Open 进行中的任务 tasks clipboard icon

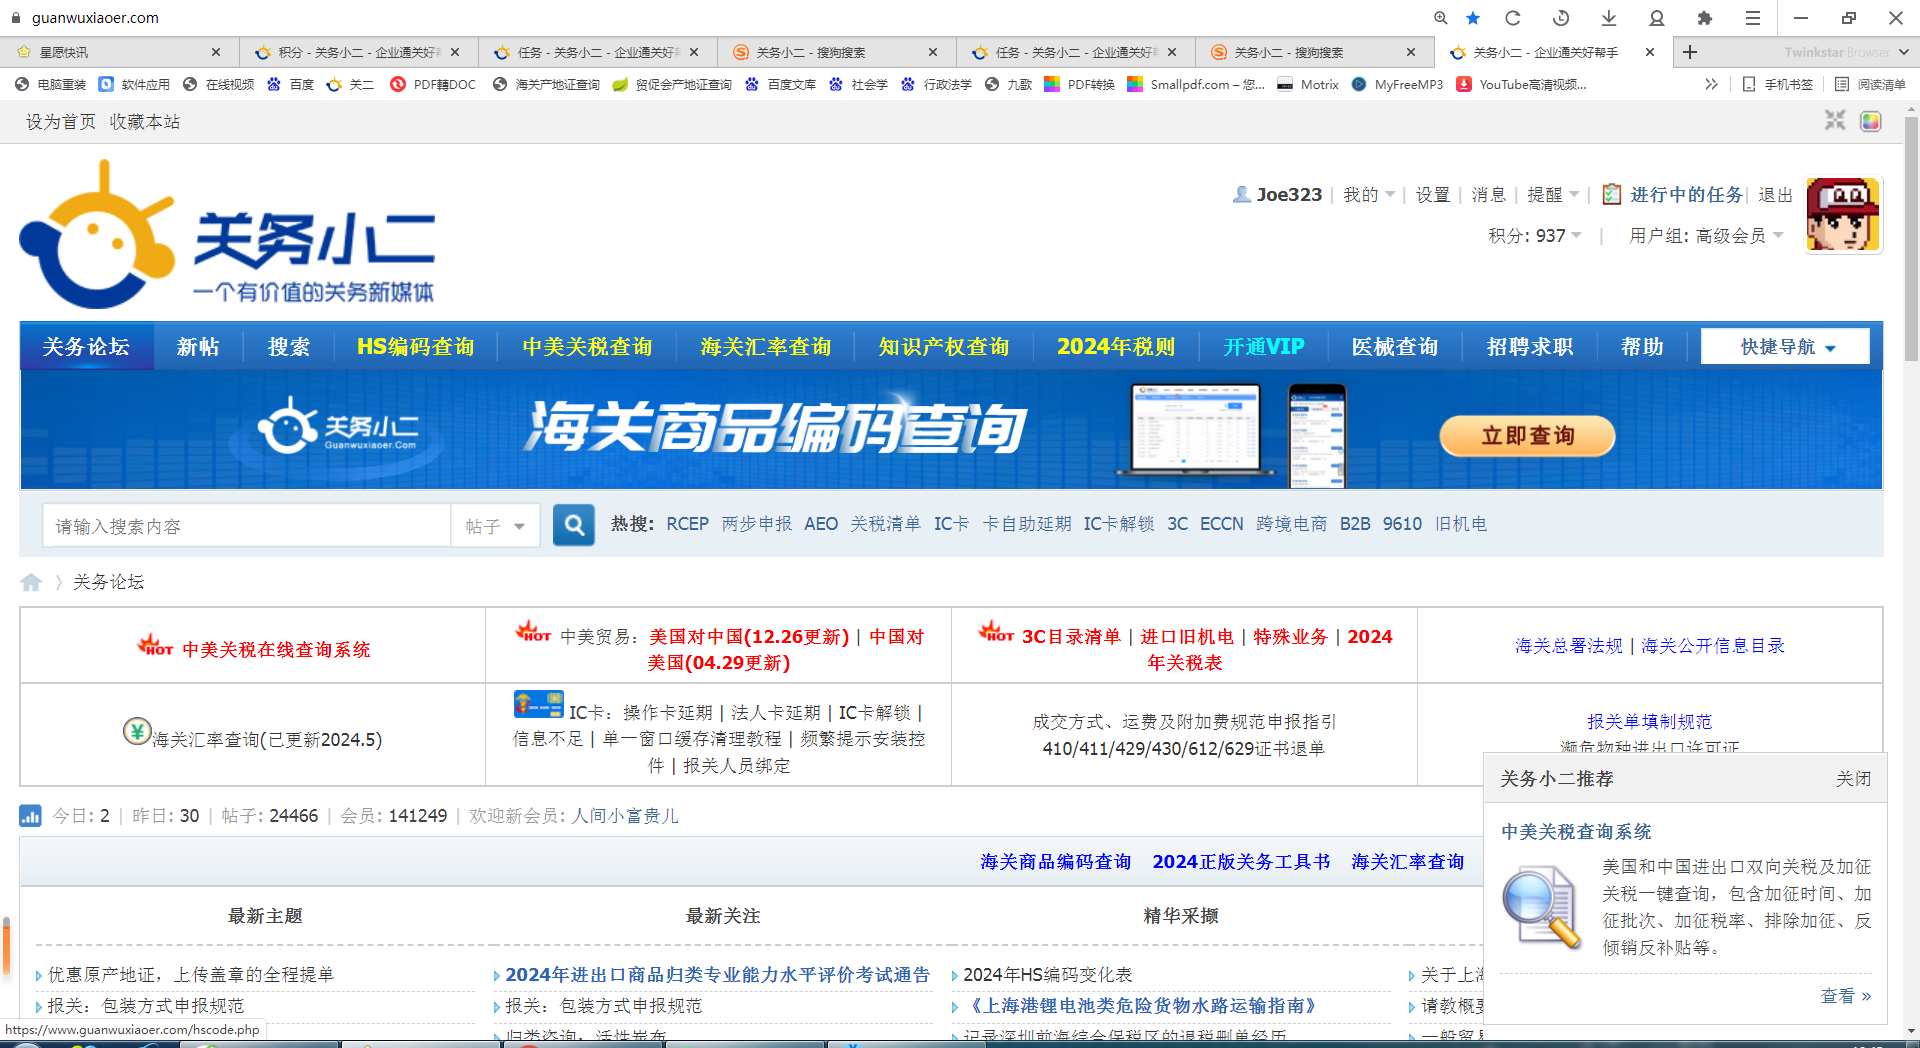click(1611, 194)
